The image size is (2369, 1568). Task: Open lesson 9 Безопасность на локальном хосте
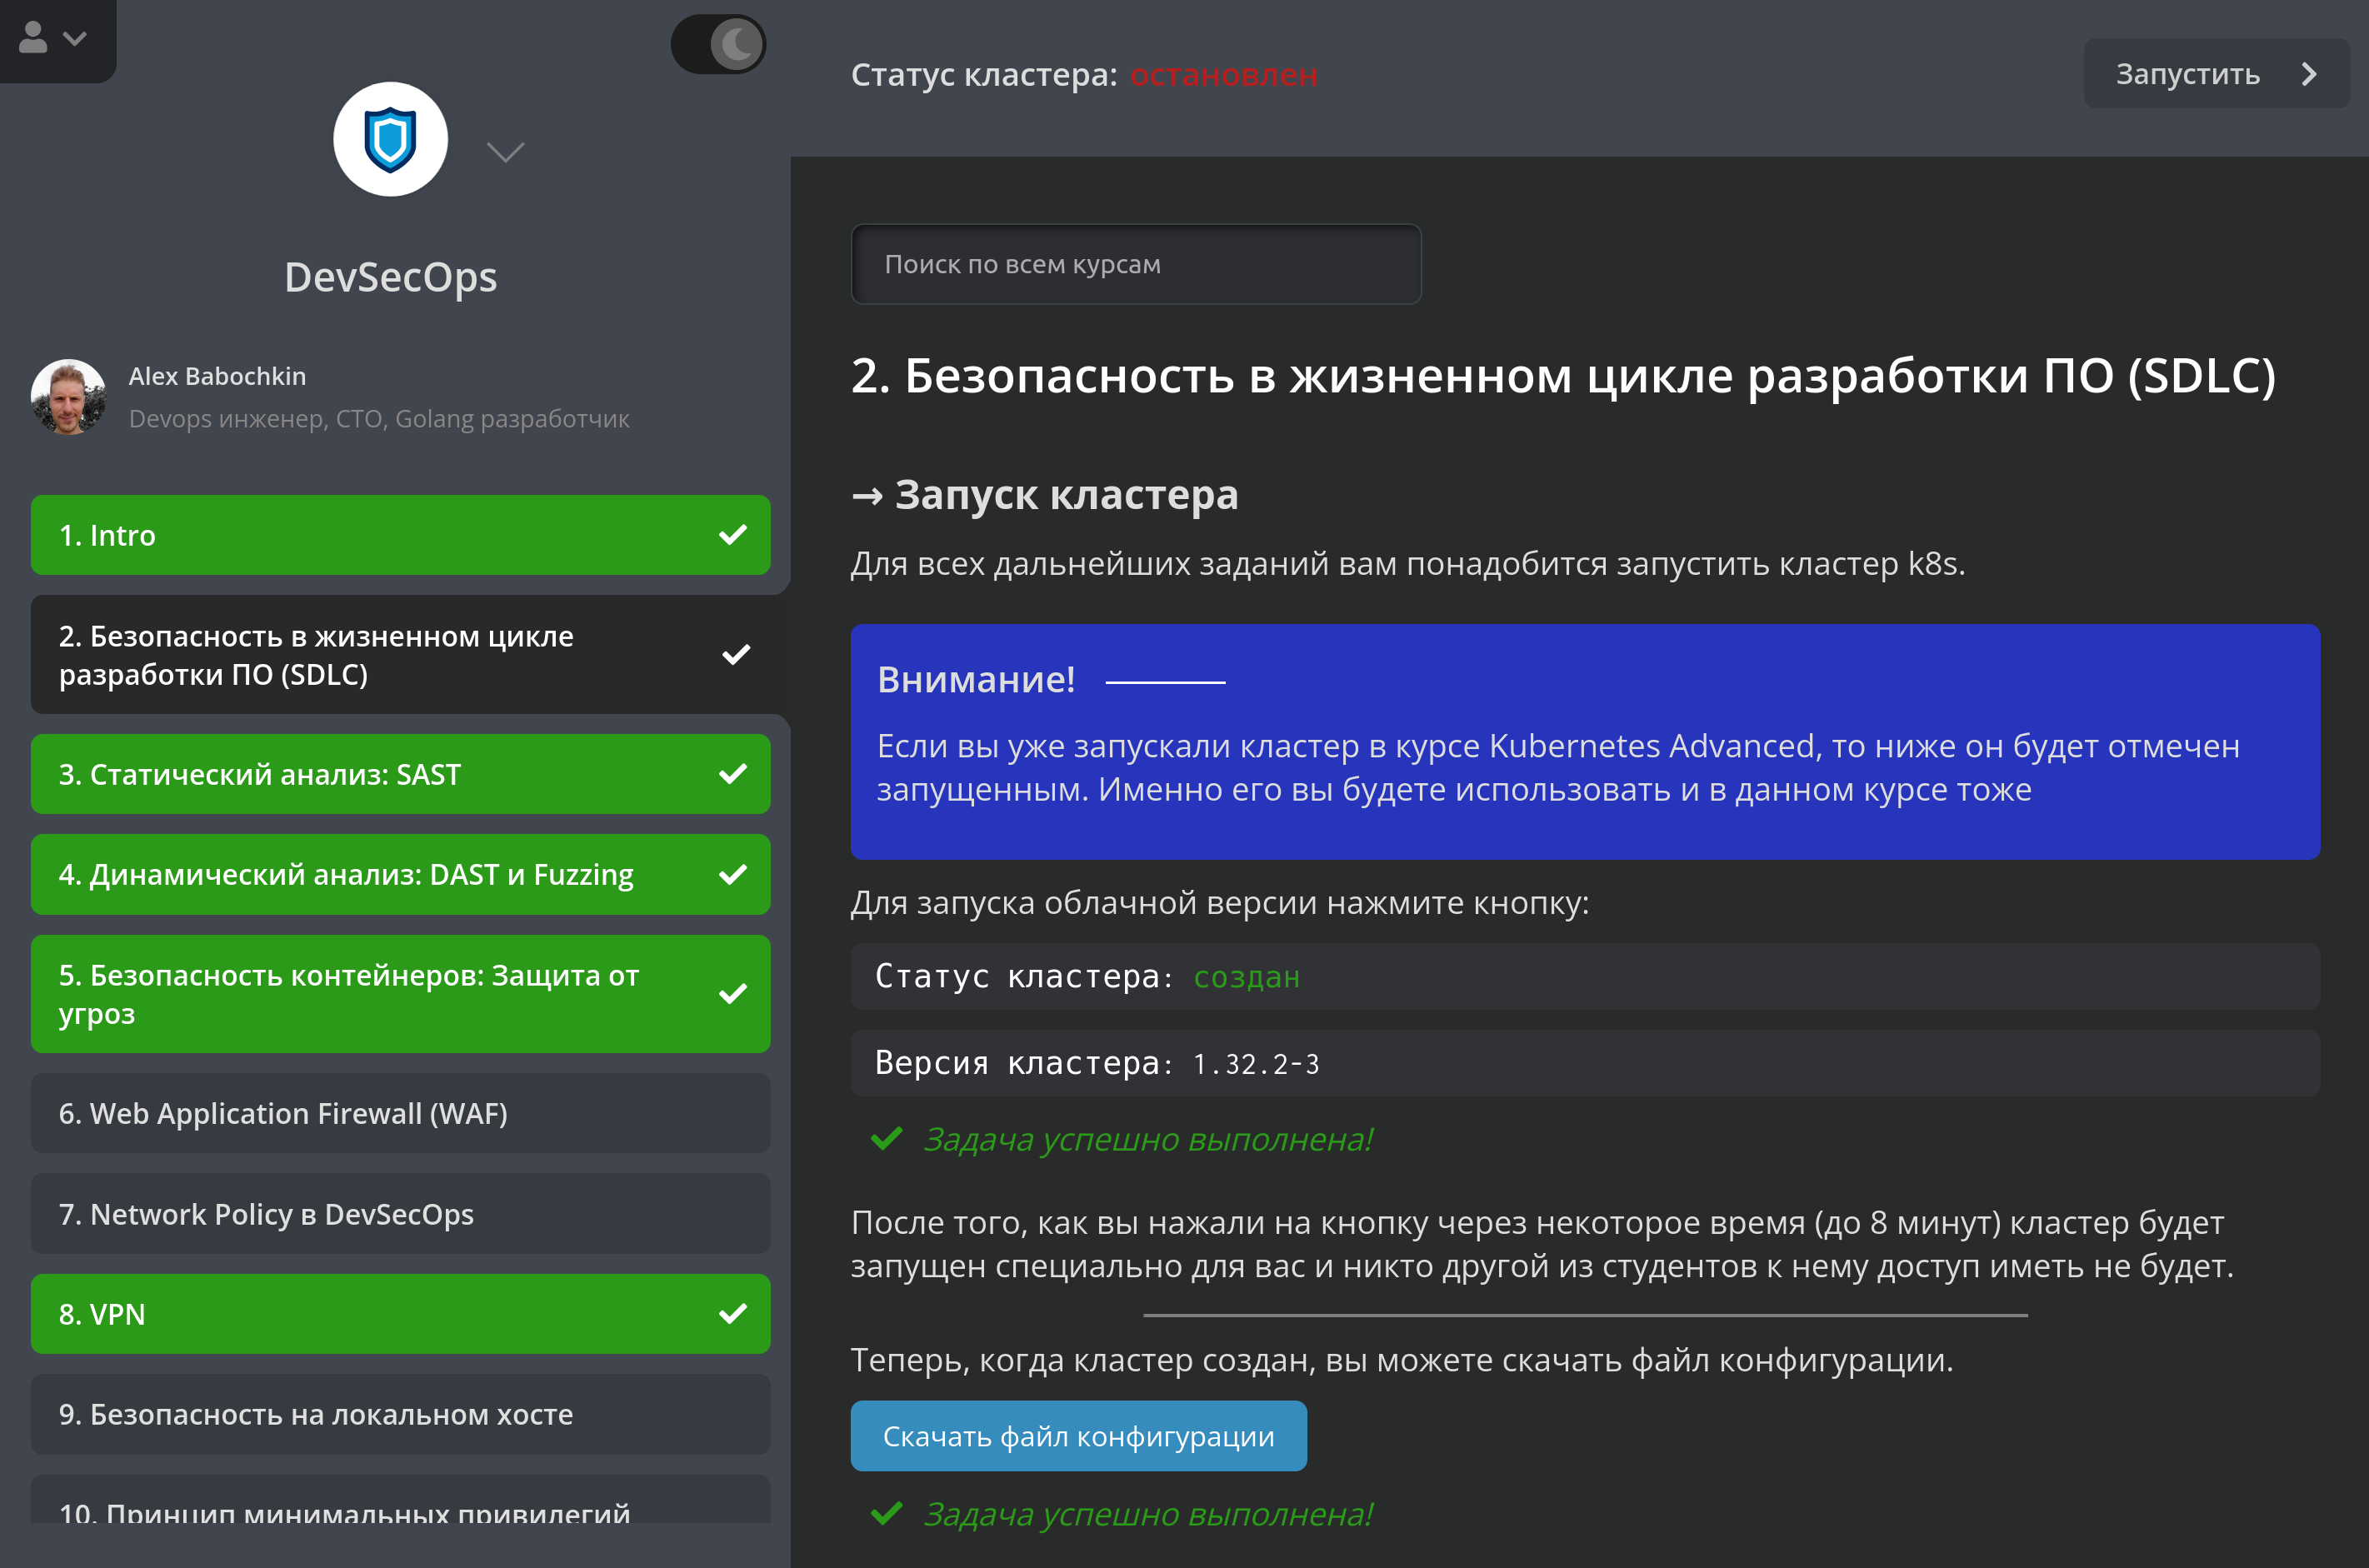pyautogui.click(x=400, y=1414)
